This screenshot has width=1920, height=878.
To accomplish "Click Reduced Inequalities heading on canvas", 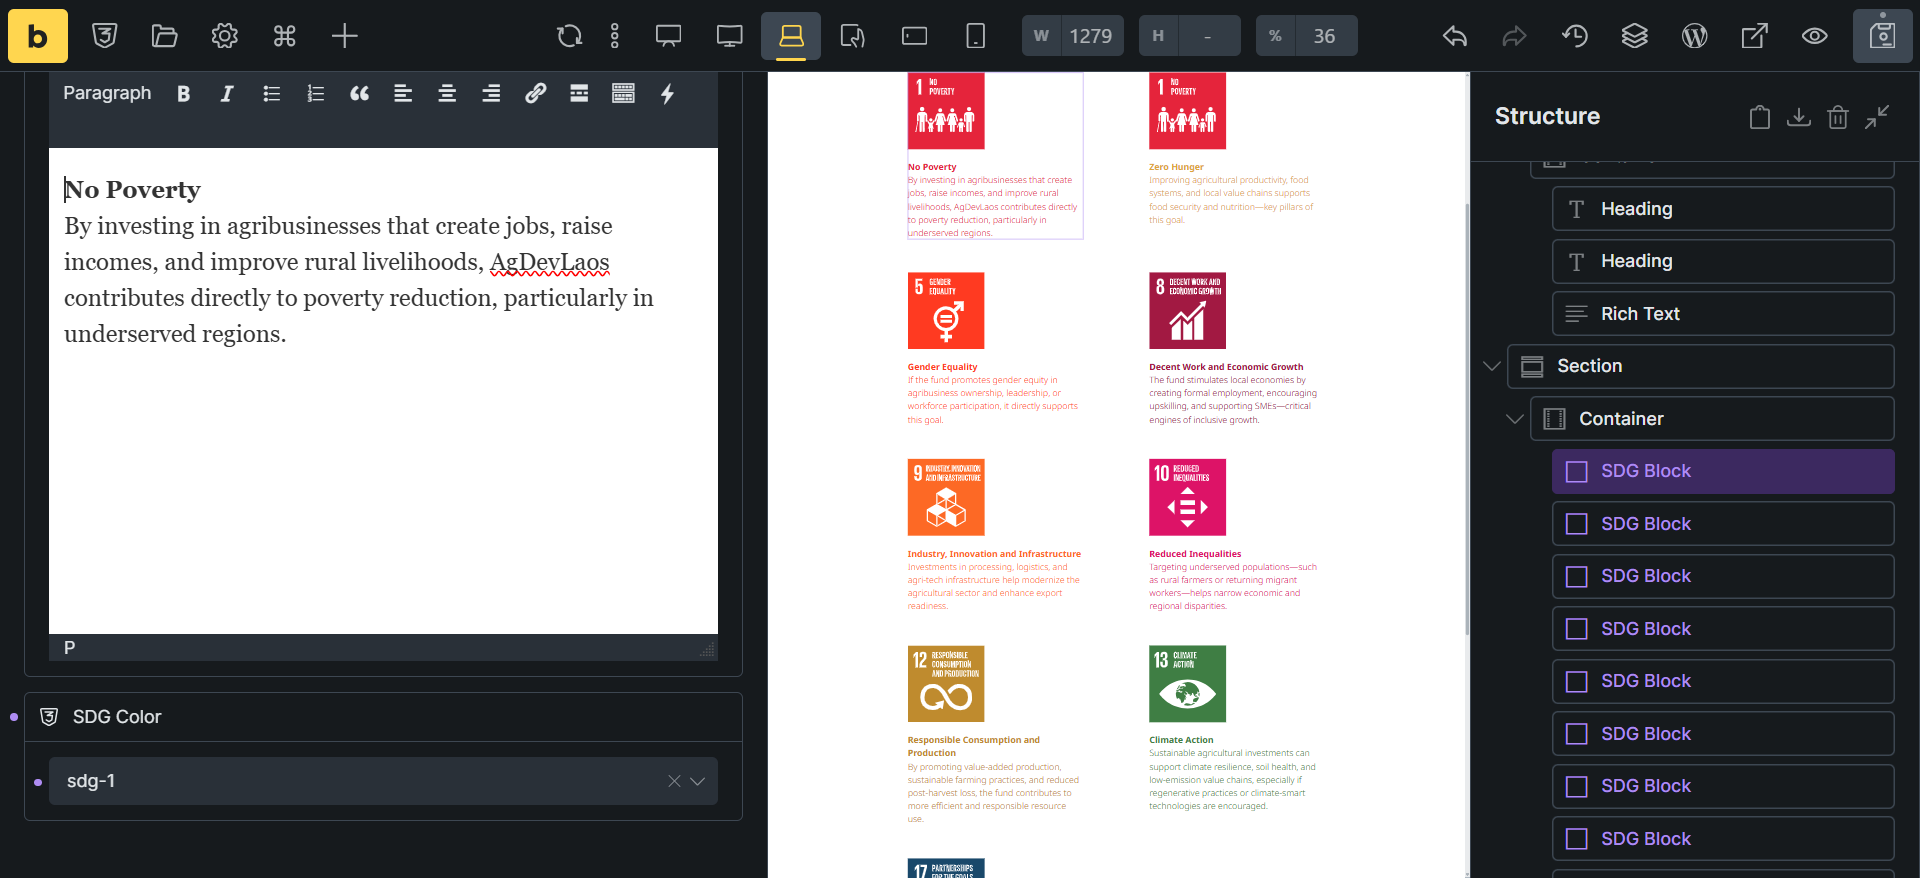I will pos(1195,554).
